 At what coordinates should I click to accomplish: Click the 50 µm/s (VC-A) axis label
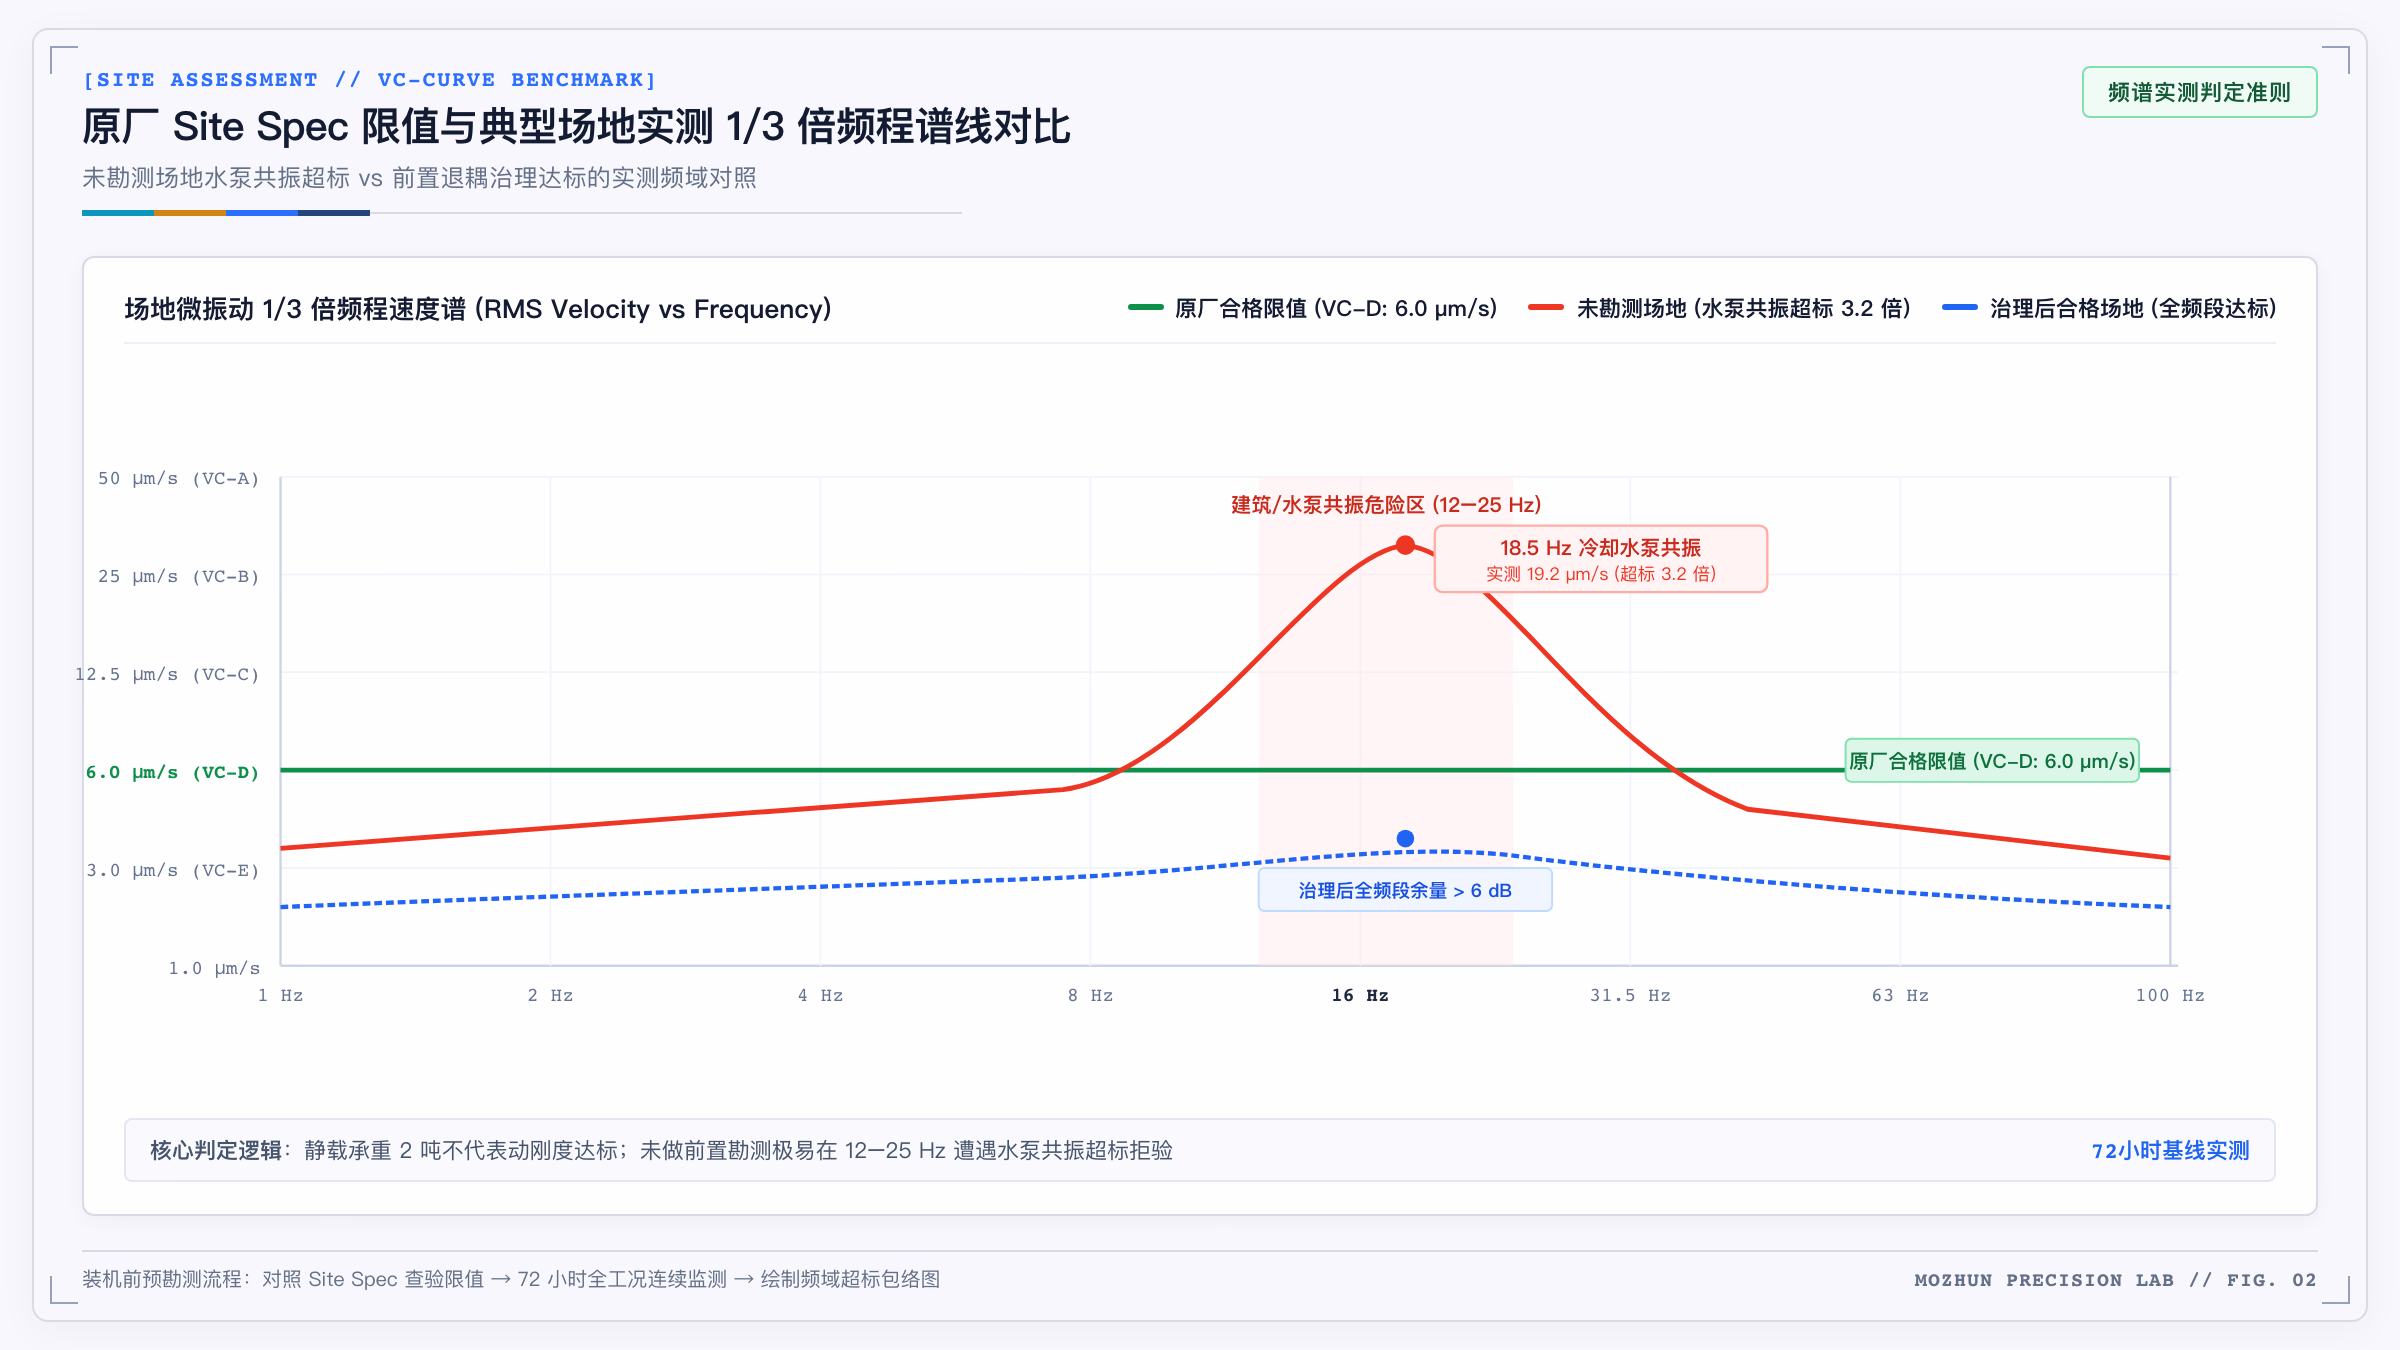pos(178,478)
